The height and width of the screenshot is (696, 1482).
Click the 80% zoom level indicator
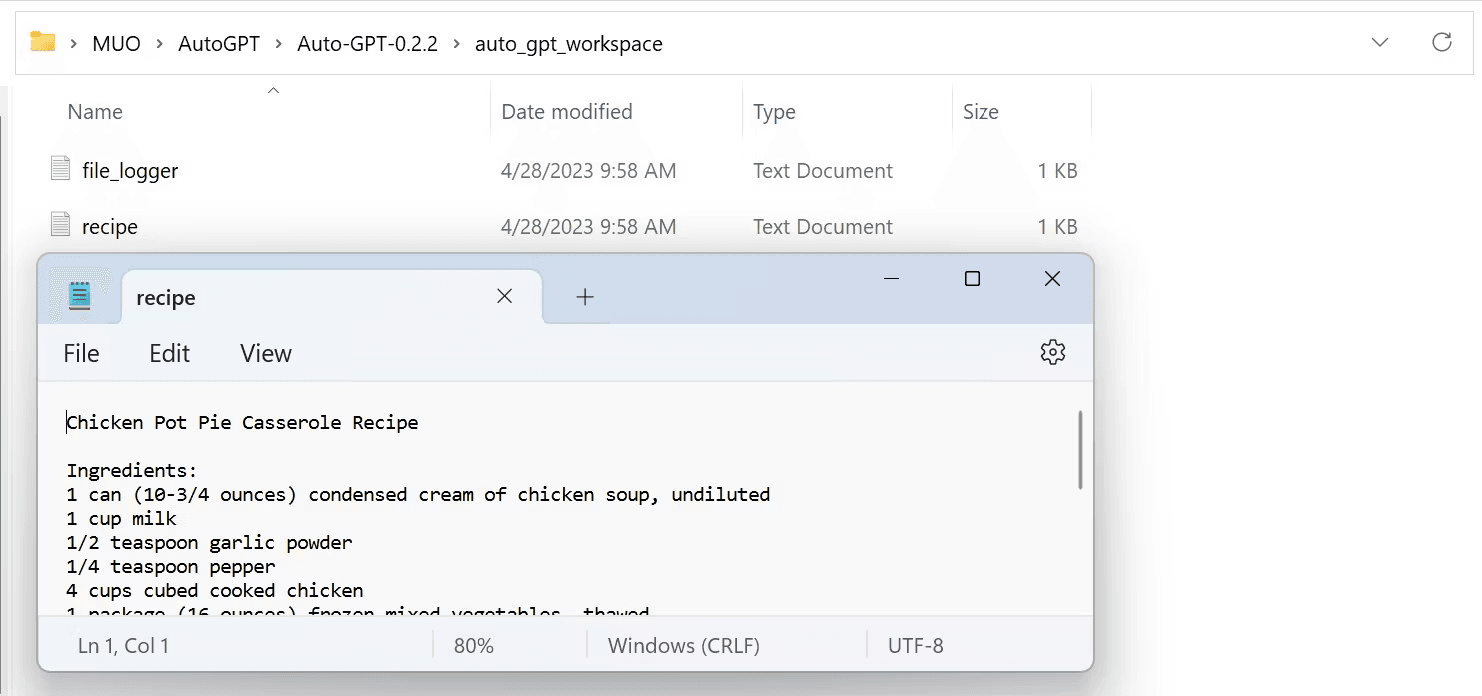472,645
